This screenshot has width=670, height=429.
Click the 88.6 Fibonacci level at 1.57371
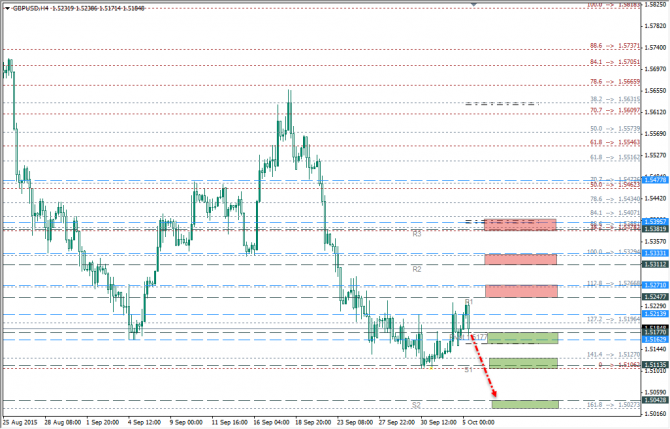(x=596, y=45)
